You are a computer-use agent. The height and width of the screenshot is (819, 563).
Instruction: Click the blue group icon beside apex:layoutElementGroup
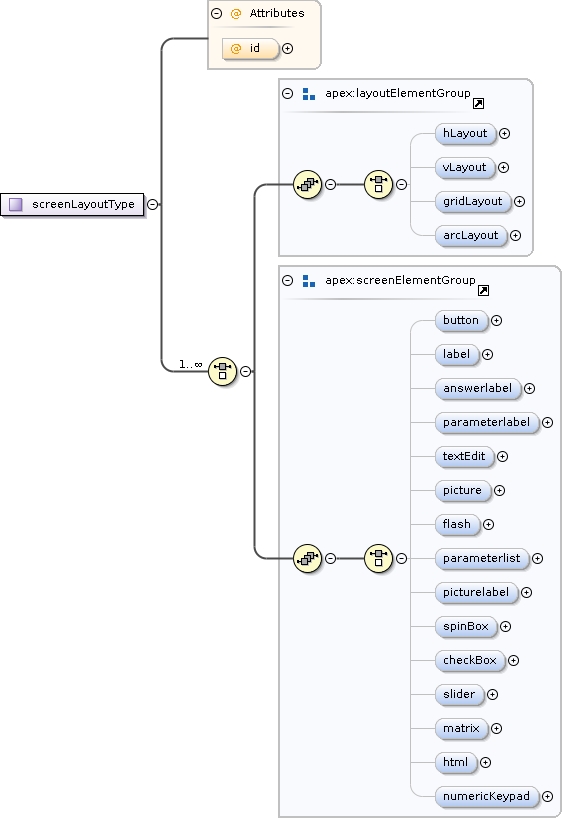309,94
